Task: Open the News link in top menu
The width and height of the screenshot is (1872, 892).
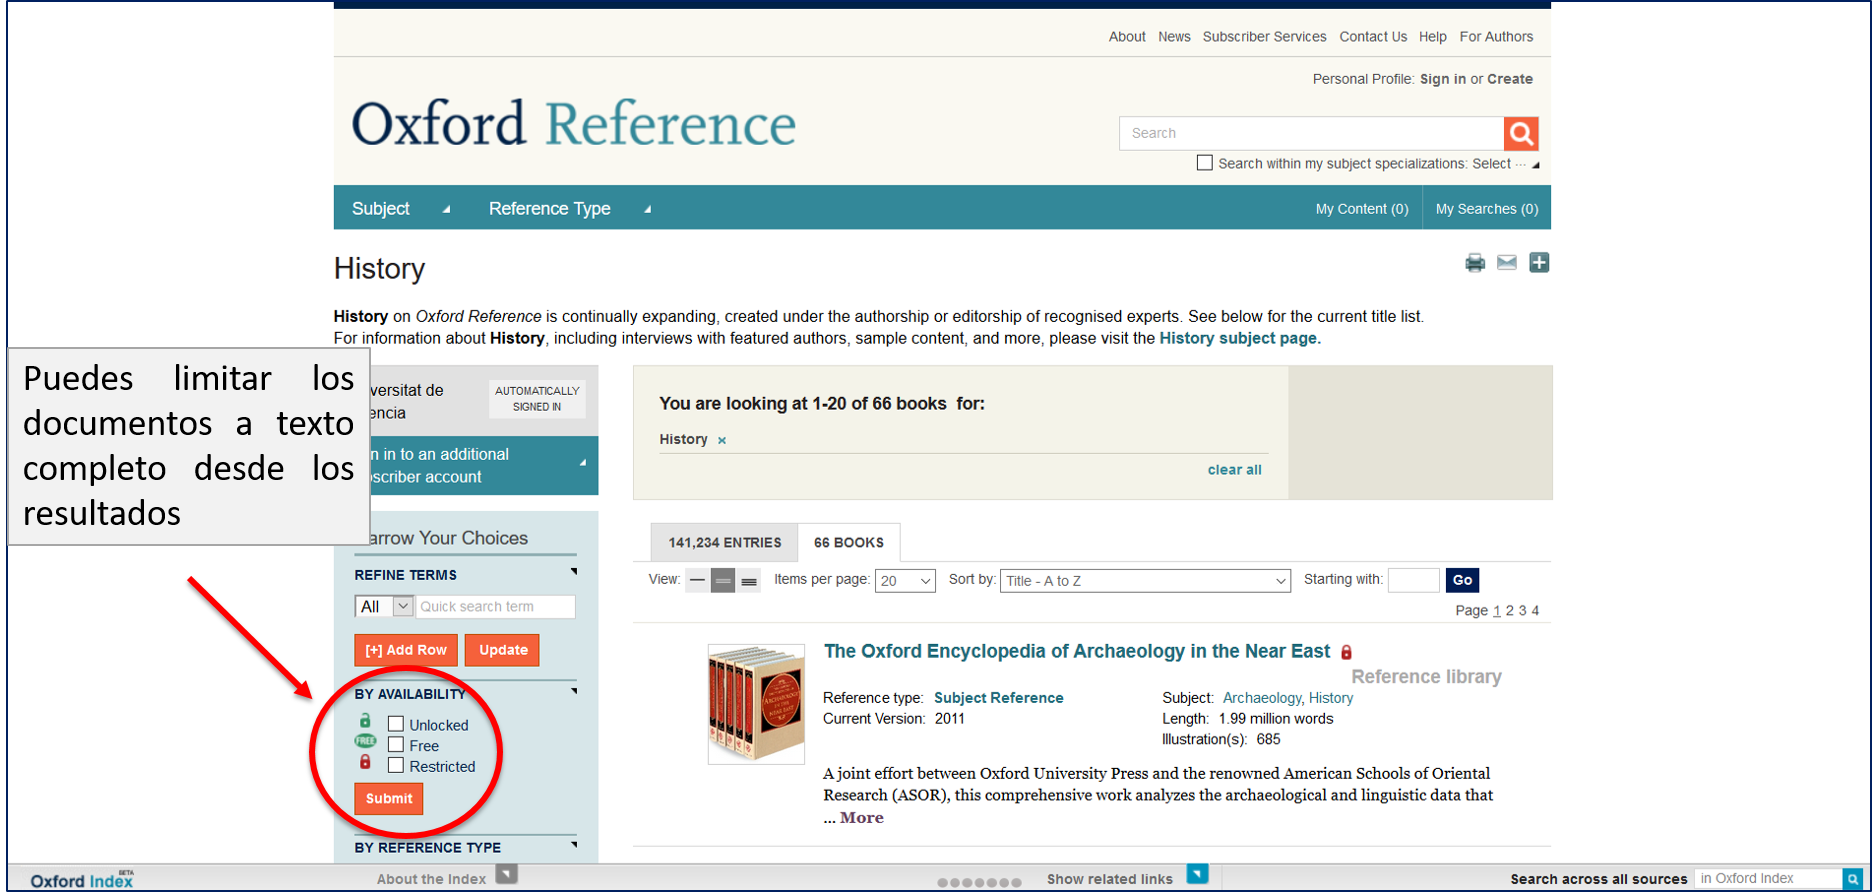Action: tap(1174, 37)
